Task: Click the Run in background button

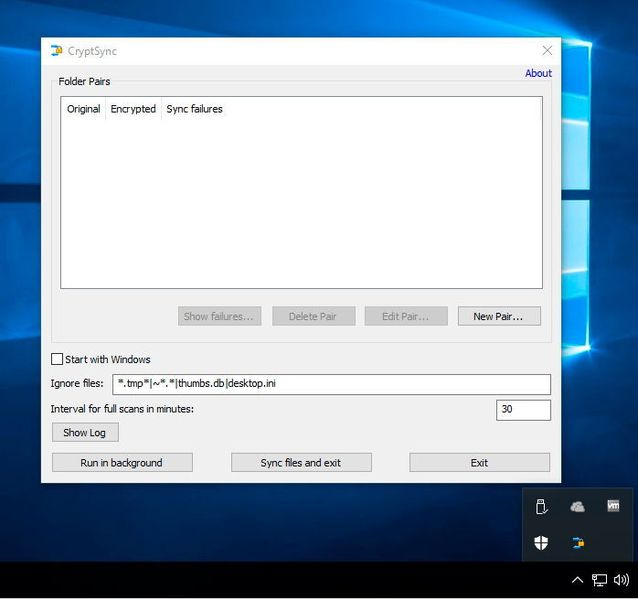Action: pos(122,463)
